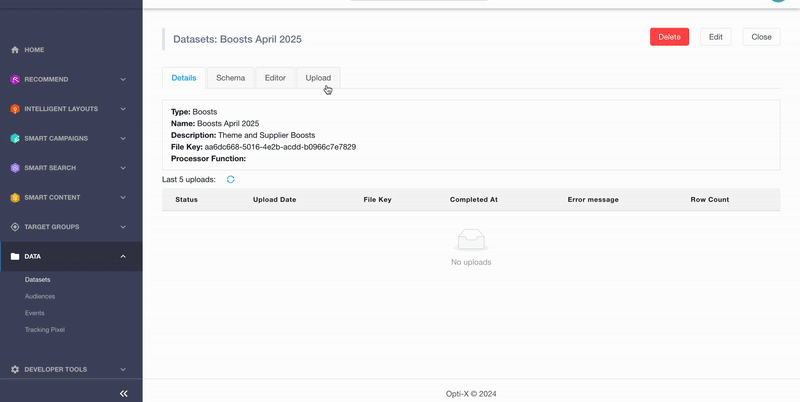Click the yellow Smart Content icon
800x402 pixels.
(x=15, y=197)
